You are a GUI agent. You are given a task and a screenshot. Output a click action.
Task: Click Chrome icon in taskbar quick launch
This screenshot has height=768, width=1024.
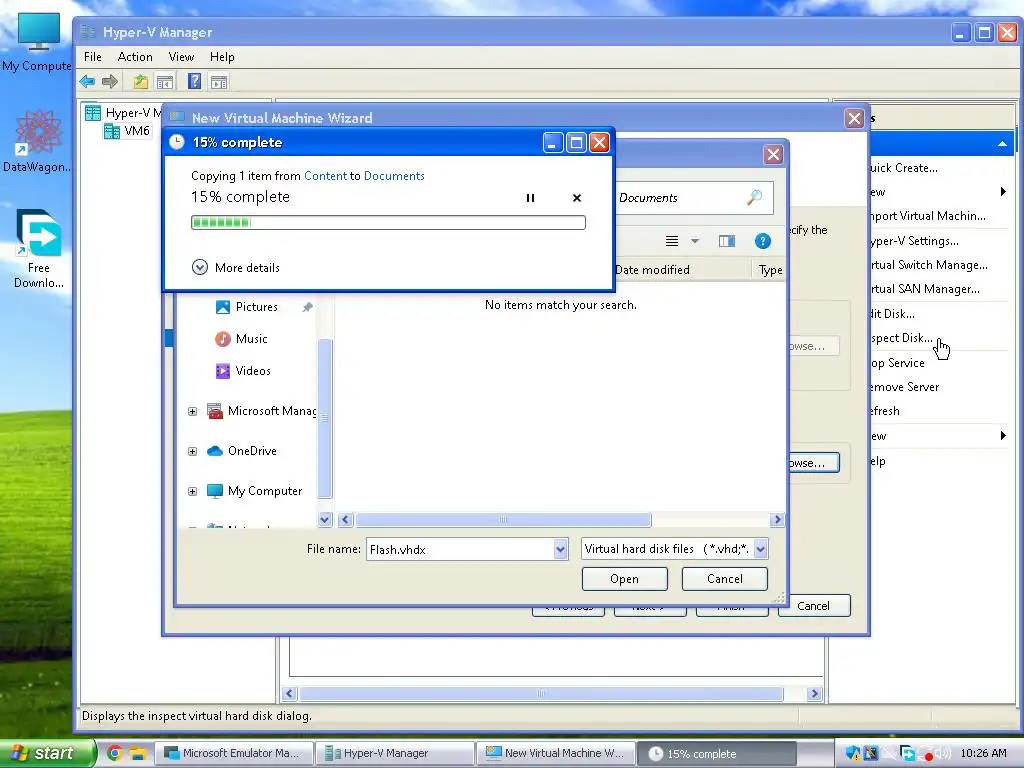114,753
